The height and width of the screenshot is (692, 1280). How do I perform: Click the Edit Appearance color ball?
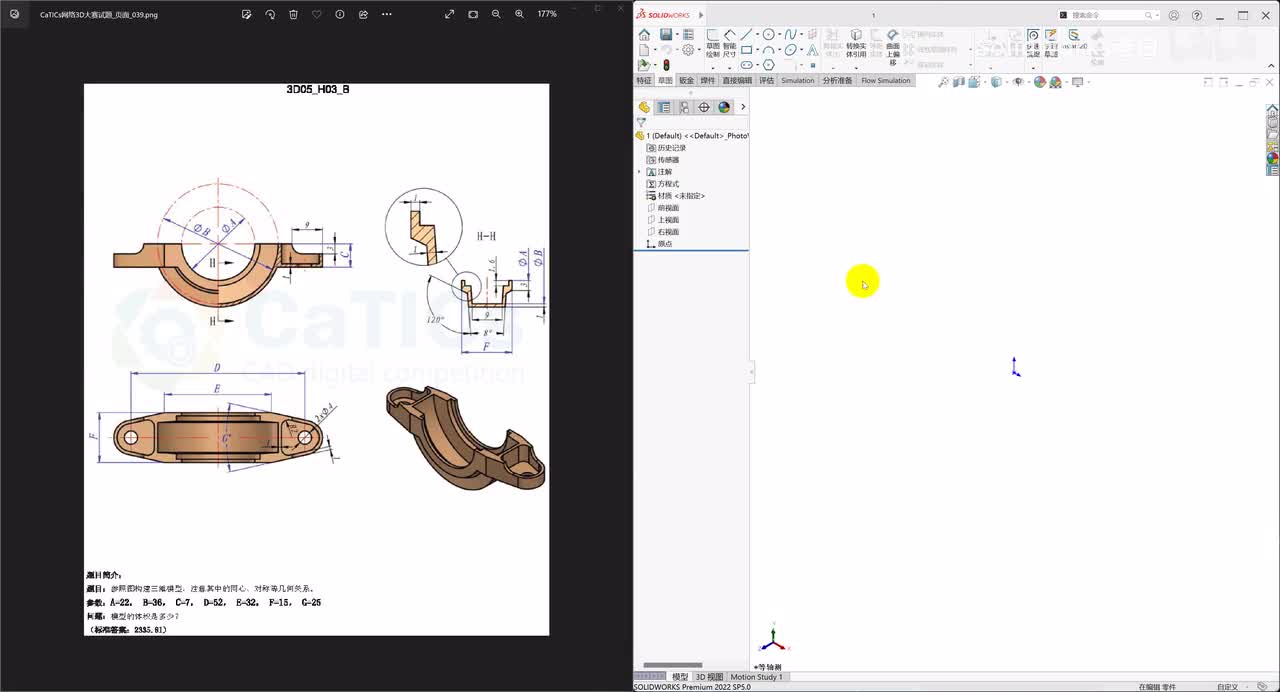[x=1039, y=82]
